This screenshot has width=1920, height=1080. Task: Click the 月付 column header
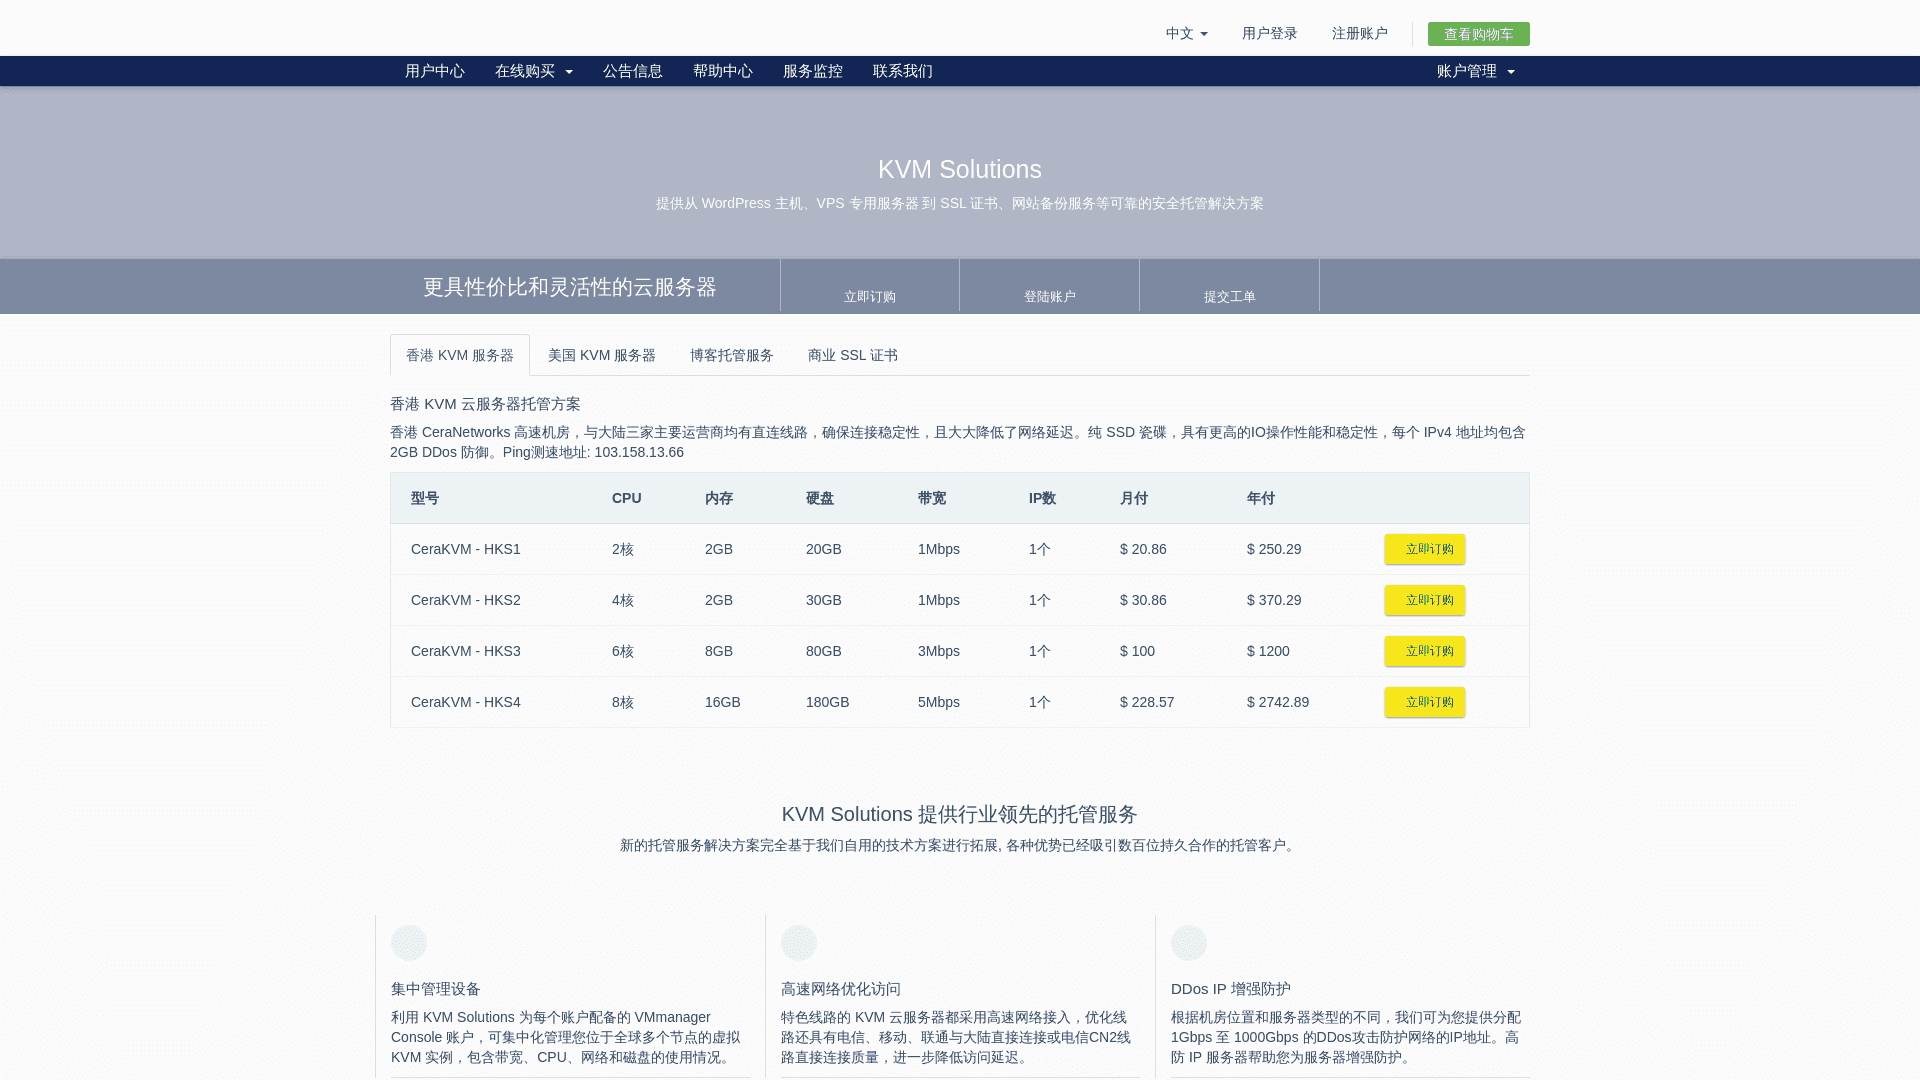1134,498
